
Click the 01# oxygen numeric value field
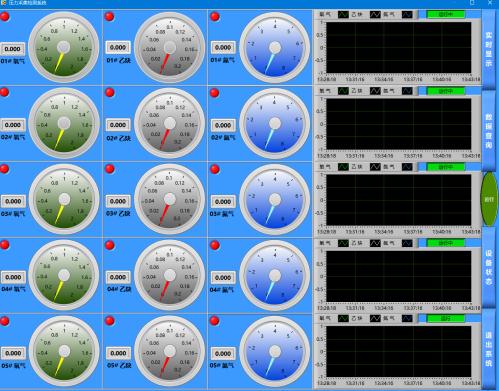click(x=13, y=49)
